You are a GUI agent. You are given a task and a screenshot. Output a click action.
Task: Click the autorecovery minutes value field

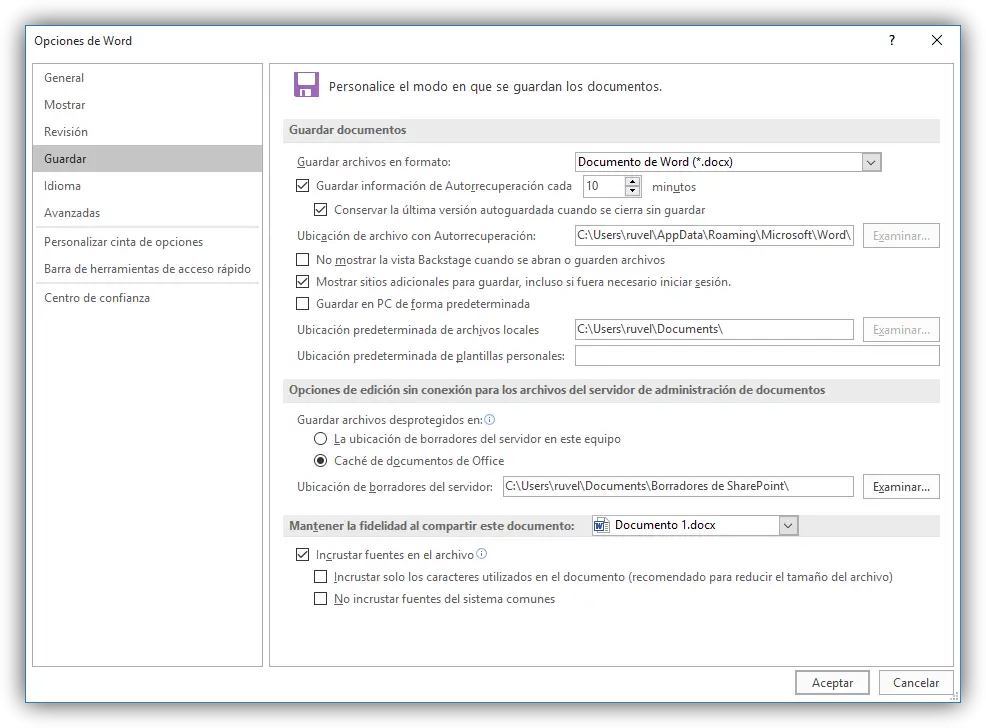click(604, 186)
